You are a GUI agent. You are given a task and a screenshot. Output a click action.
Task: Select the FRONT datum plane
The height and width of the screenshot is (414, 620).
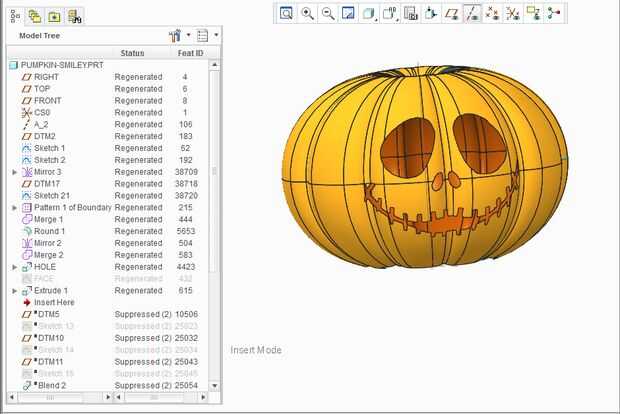(47, 100)
